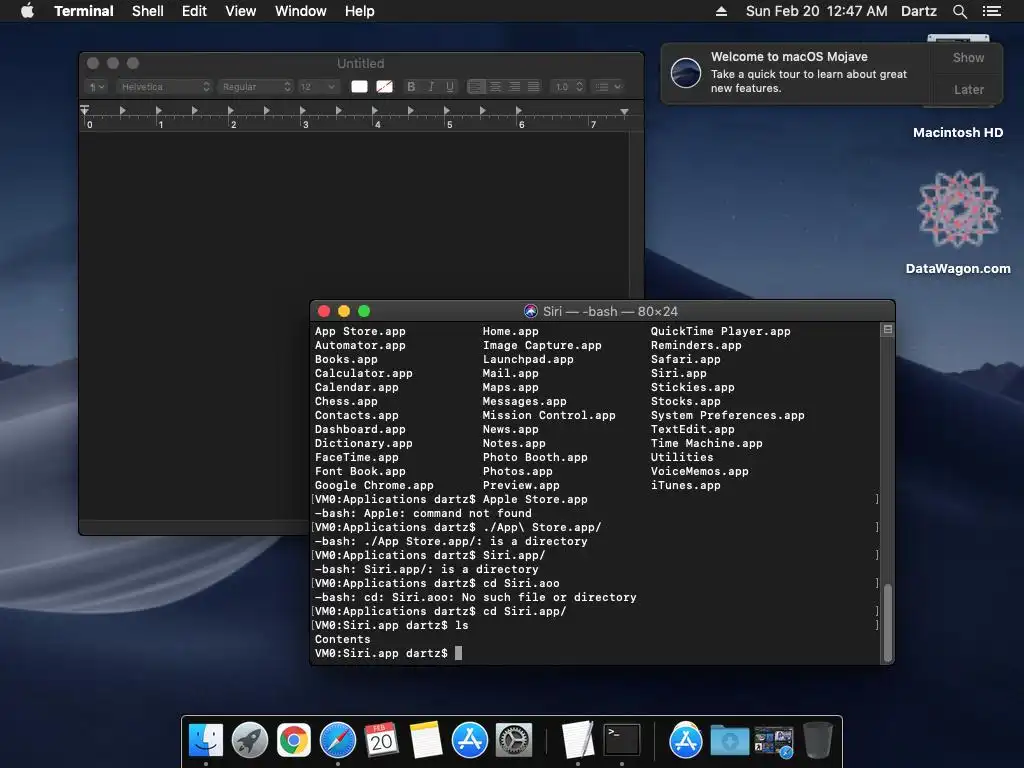Click the date and time in menu bar

click(816, 11)
